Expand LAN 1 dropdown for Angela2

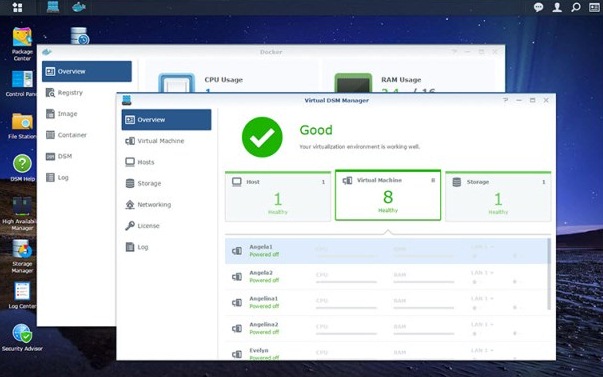[x=482, y=272]
